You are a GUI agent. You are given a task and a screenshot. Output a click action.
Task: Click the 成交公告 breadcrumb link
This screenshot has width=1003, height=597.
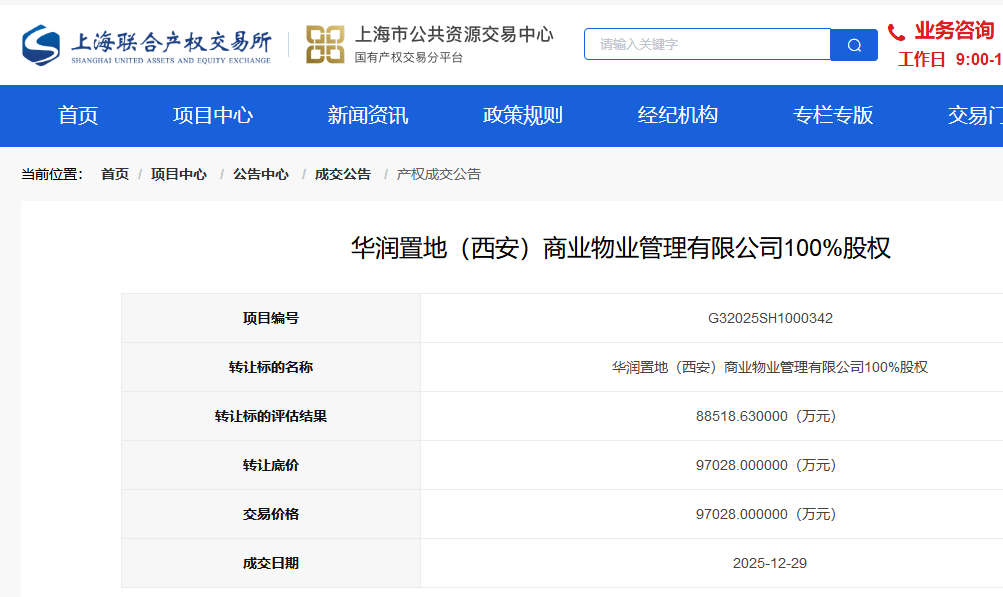pos(343,174)
